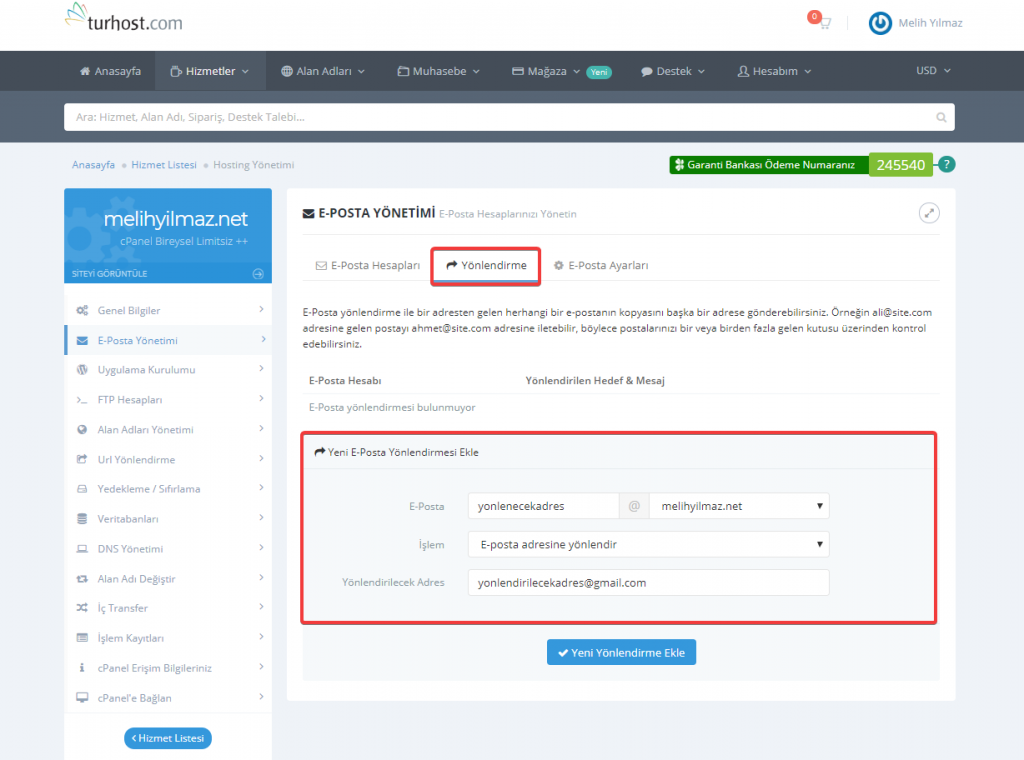Click the turhost.com logo

pyautogui.click(x=123, y=20)
